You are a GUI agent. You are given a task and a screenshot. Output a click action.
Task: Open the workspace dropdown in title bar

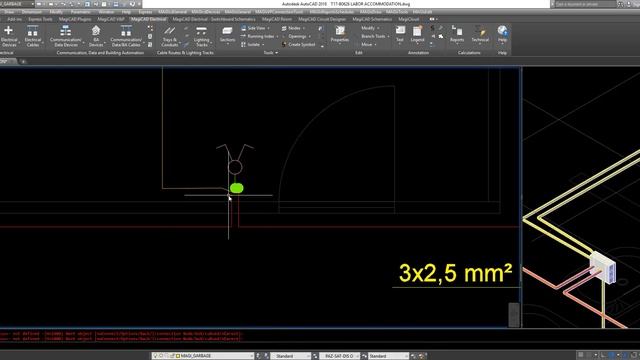click(18, 4)
